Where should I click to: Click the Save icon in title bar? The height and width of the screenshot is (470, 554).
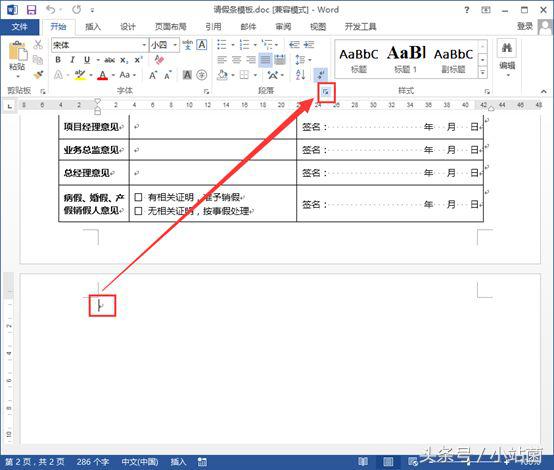click(x=31, y=10)
